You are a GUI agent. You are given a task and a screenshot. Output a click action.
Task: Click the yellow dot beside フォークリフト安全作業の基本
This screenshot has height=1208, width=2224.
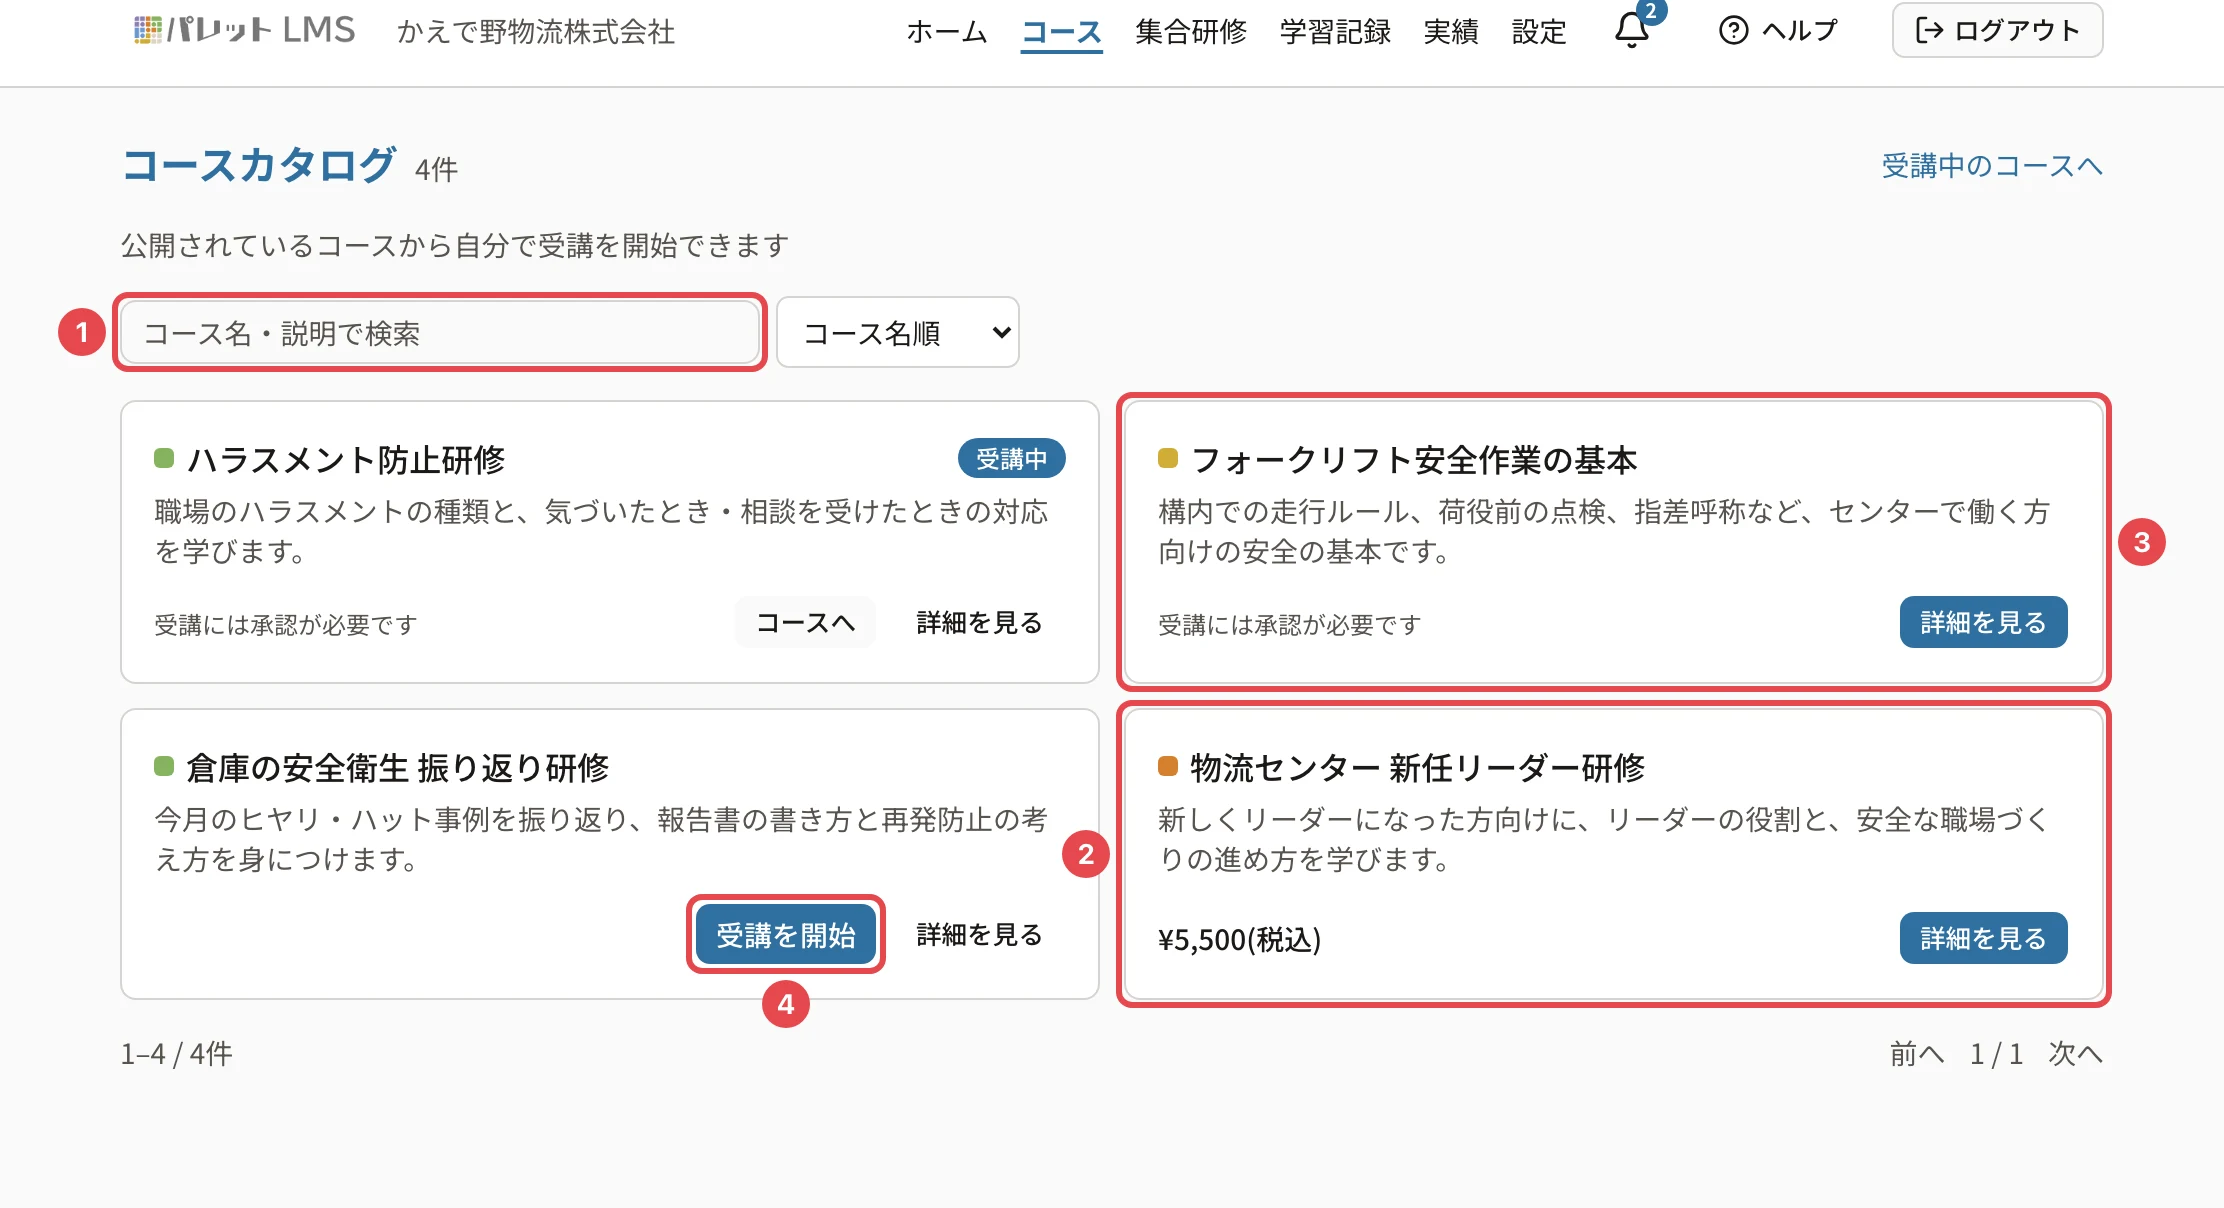(x=1168, y=459)
